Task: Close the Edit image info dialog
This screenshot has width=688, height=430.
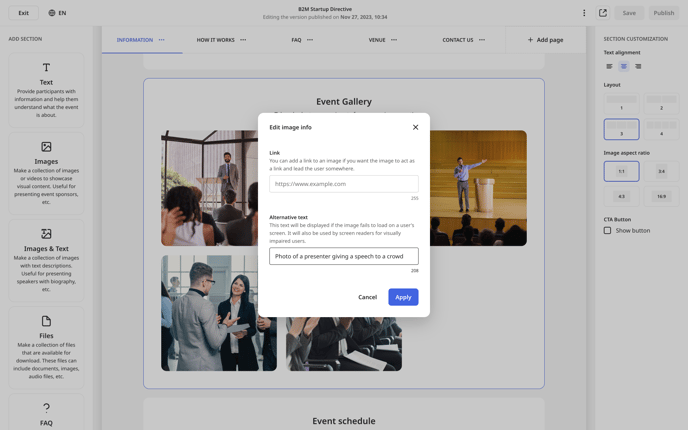Action: (x=415, y=127)
